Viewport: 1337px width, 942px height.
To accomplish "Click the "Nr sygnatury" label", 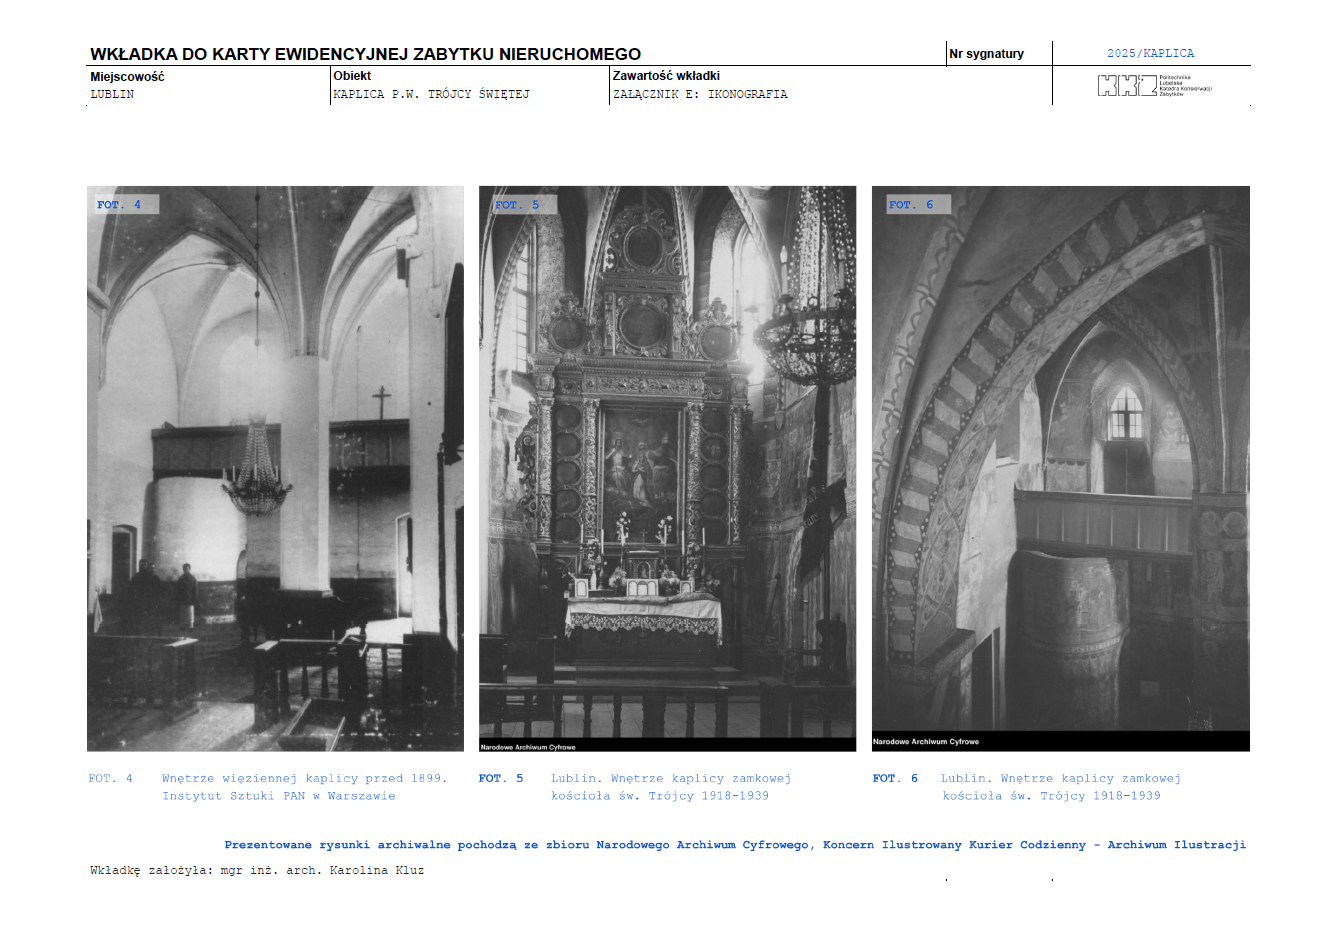I will 986,54.
